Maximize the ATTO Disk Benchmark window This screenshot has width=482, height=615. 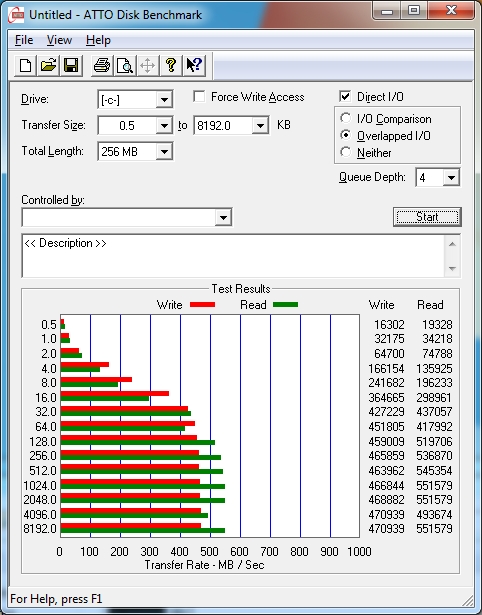(x=414, y=10)
